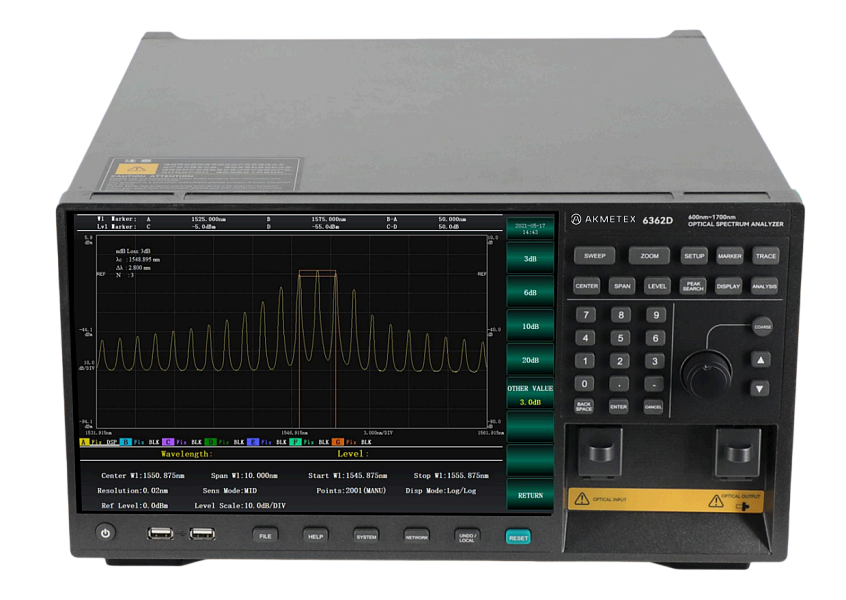Click the Sens Mode:MID readout
The height and width of the screenshot is (600, 846).
click(x=230, y=490)
